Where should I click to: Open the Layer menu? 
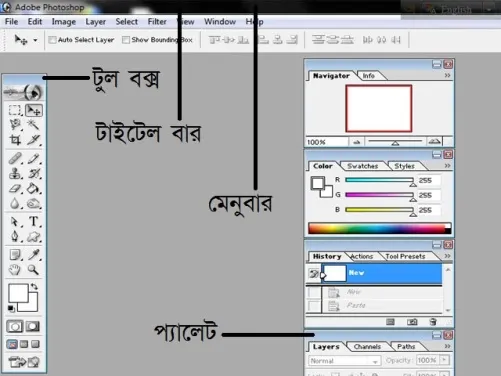click(x=95, y=22)
